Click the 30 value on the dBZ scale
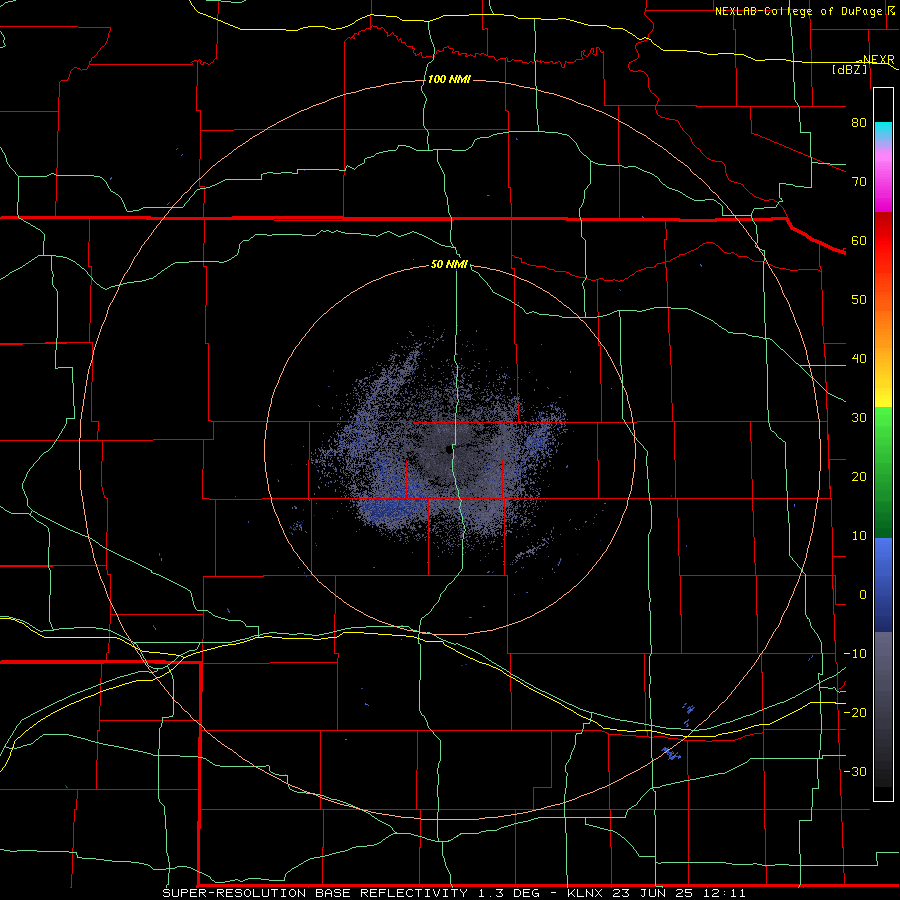Viewport: 900px width, 900px height. tap(859, 418)
